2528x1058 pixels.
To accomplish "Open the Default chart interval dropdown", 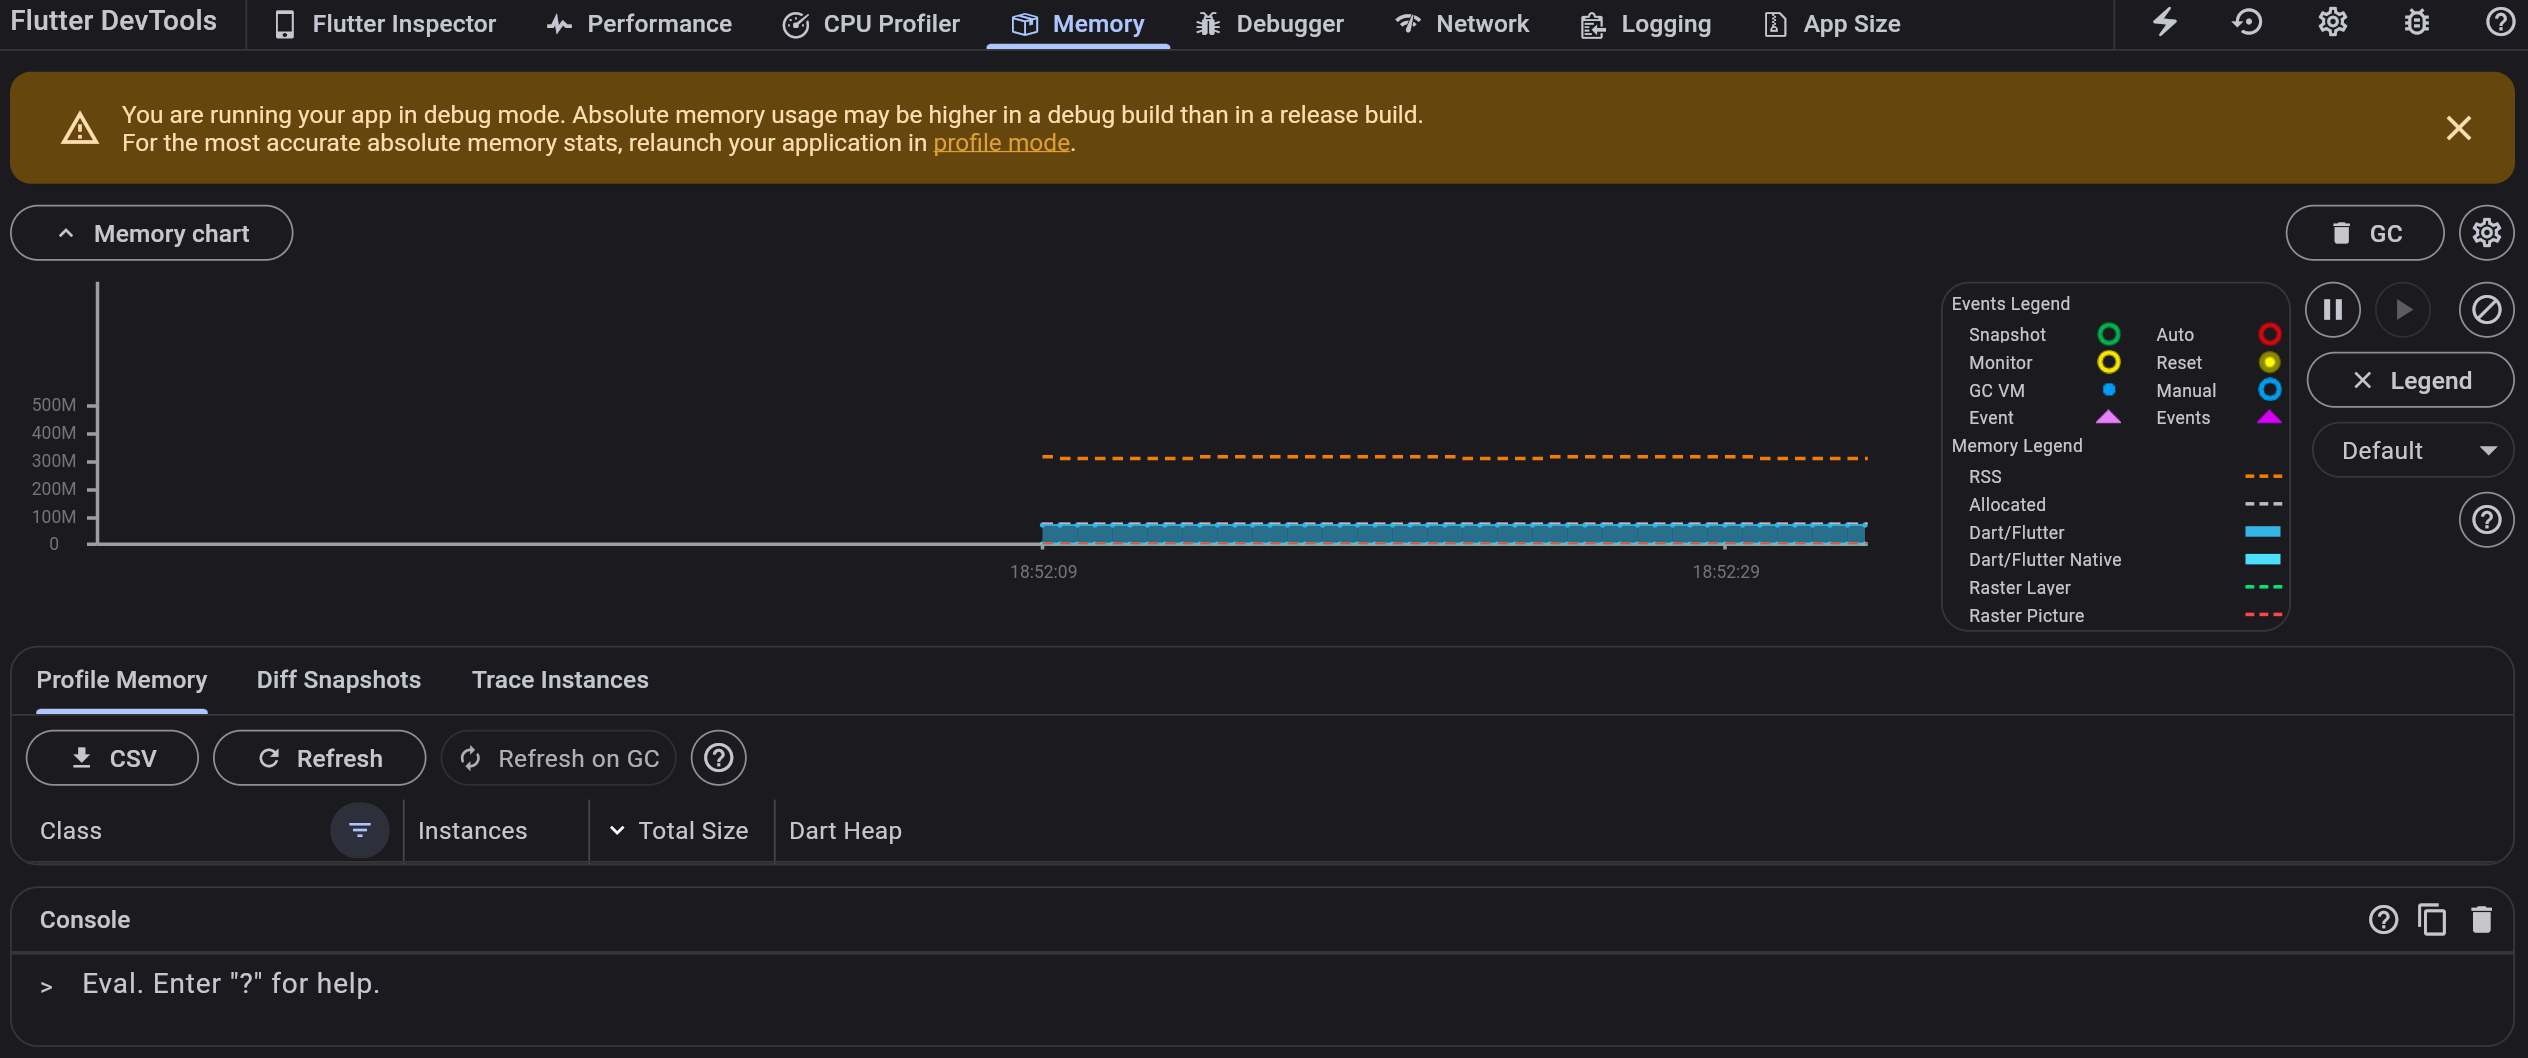I will click(2413, 451).
